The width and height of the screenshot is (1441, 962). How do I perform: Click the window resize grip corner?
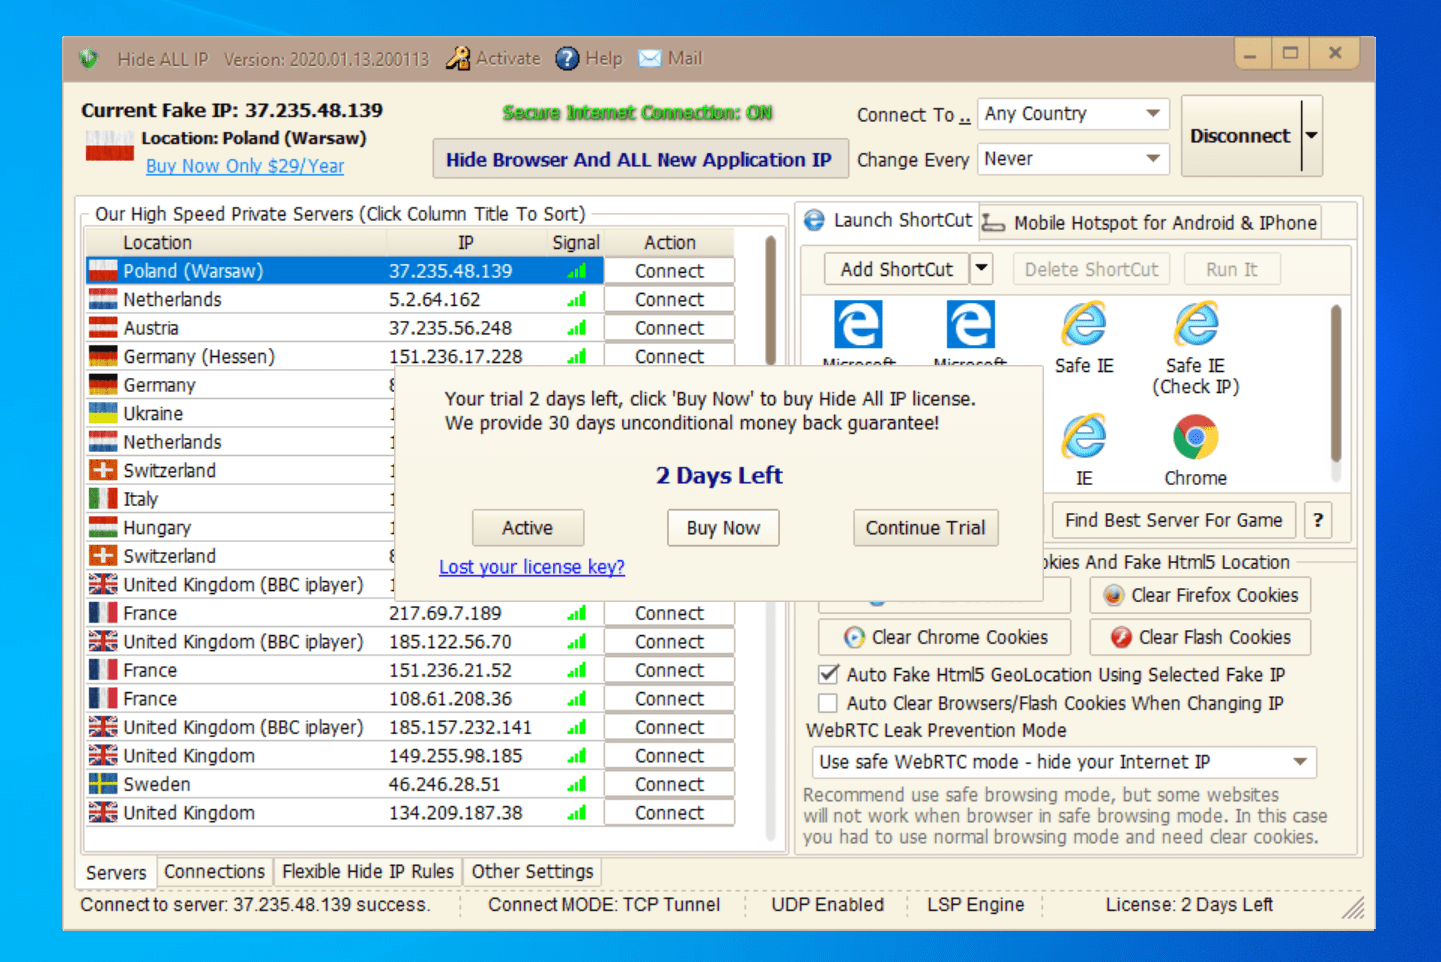tap(1354, 908)
